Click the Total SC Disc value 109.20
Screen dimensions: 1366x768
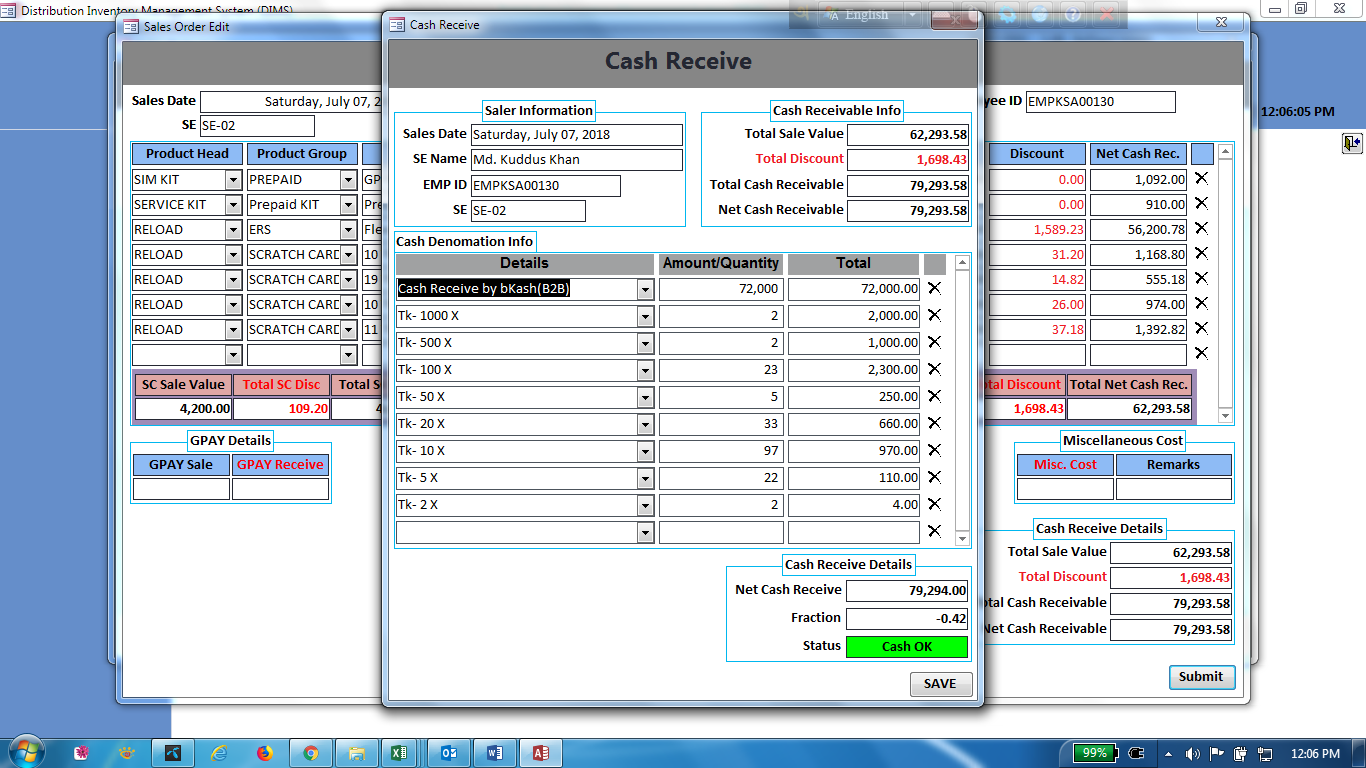[281, 409]
